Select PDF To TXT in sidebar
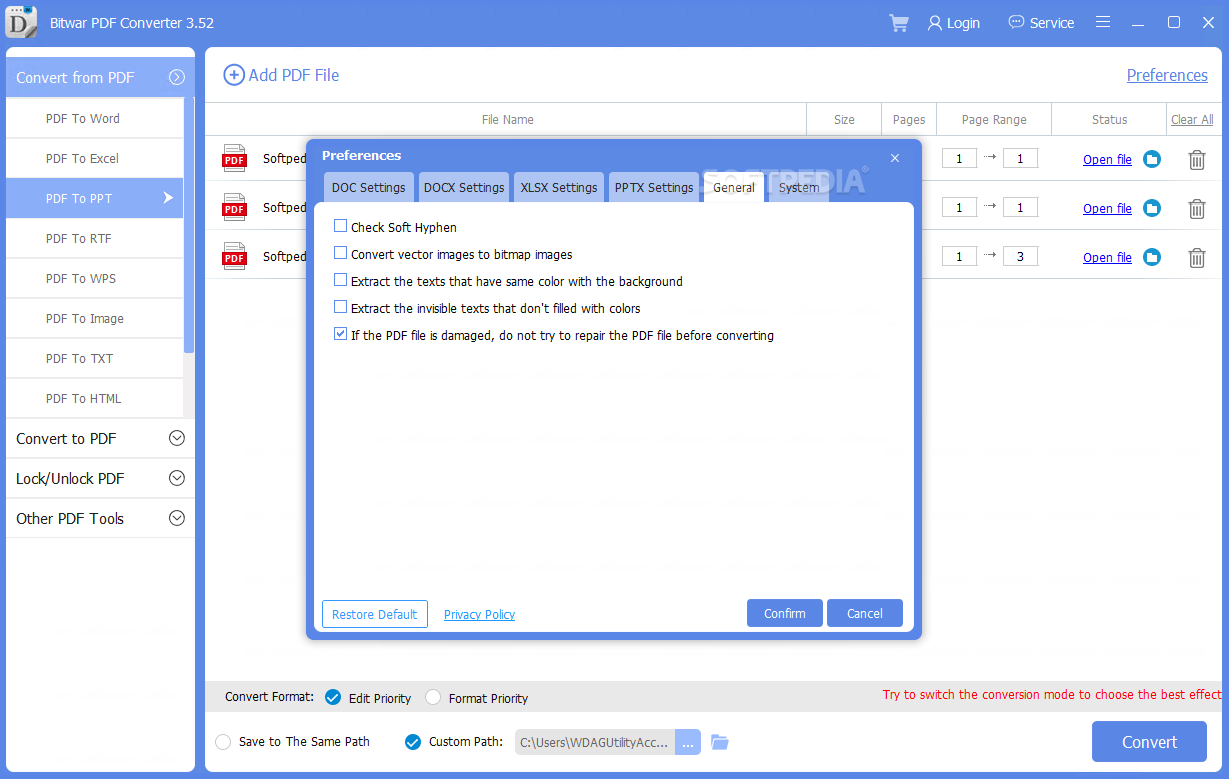The height and width of the screenshot is (779, 1229). tap(94, 358)
